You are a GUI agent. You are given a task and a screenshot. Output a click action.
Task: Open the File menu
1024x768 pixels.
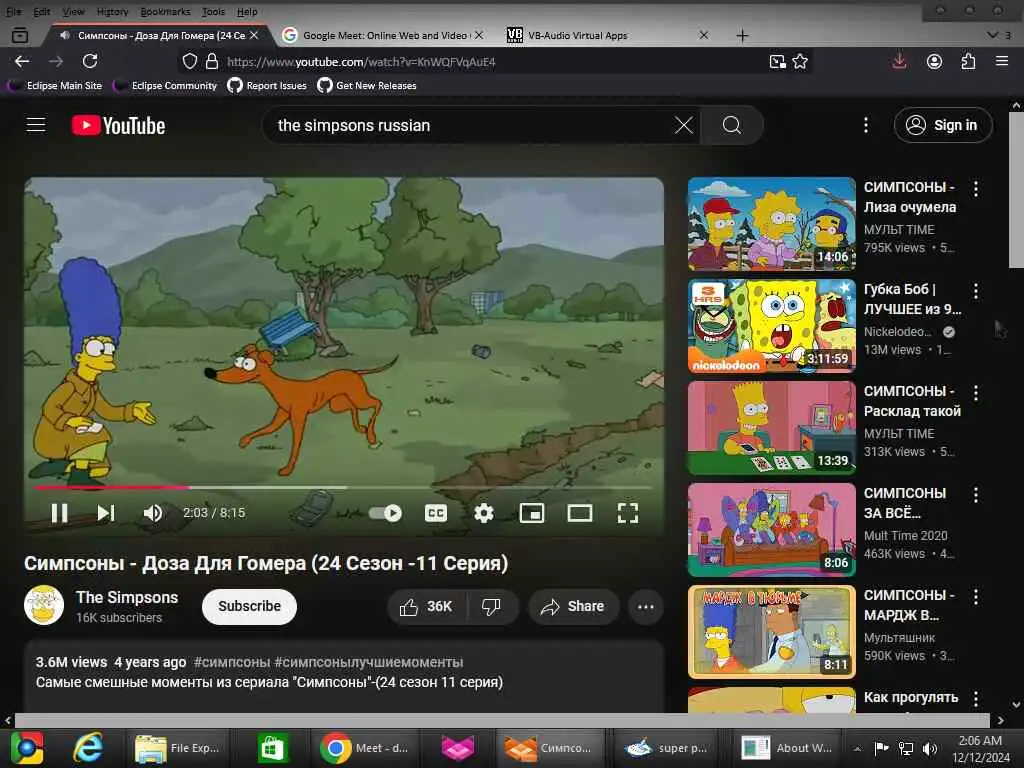(x=13, y=11)
